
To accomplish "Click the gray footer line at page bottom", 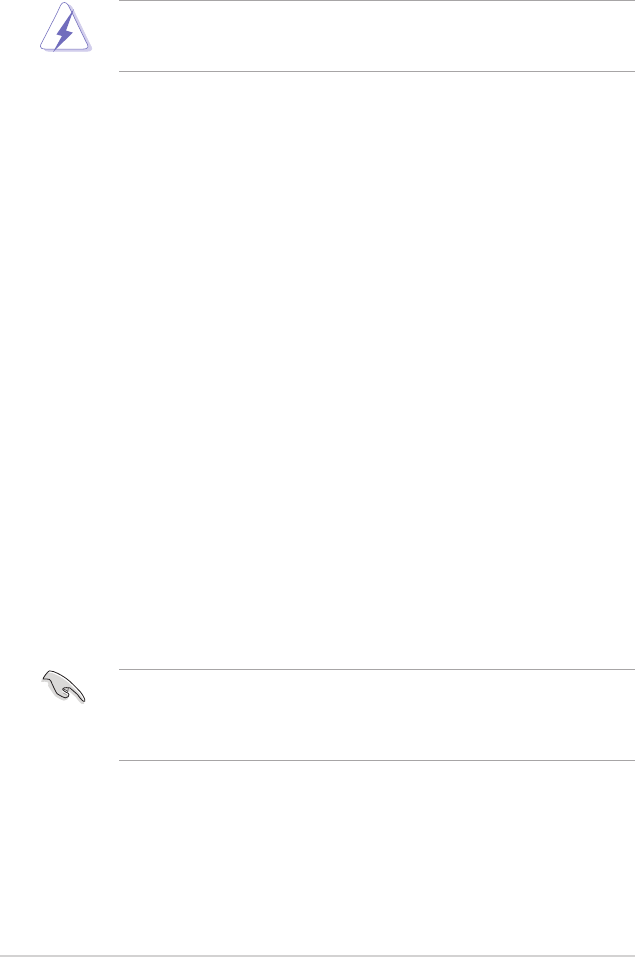I will coord(318,955).
